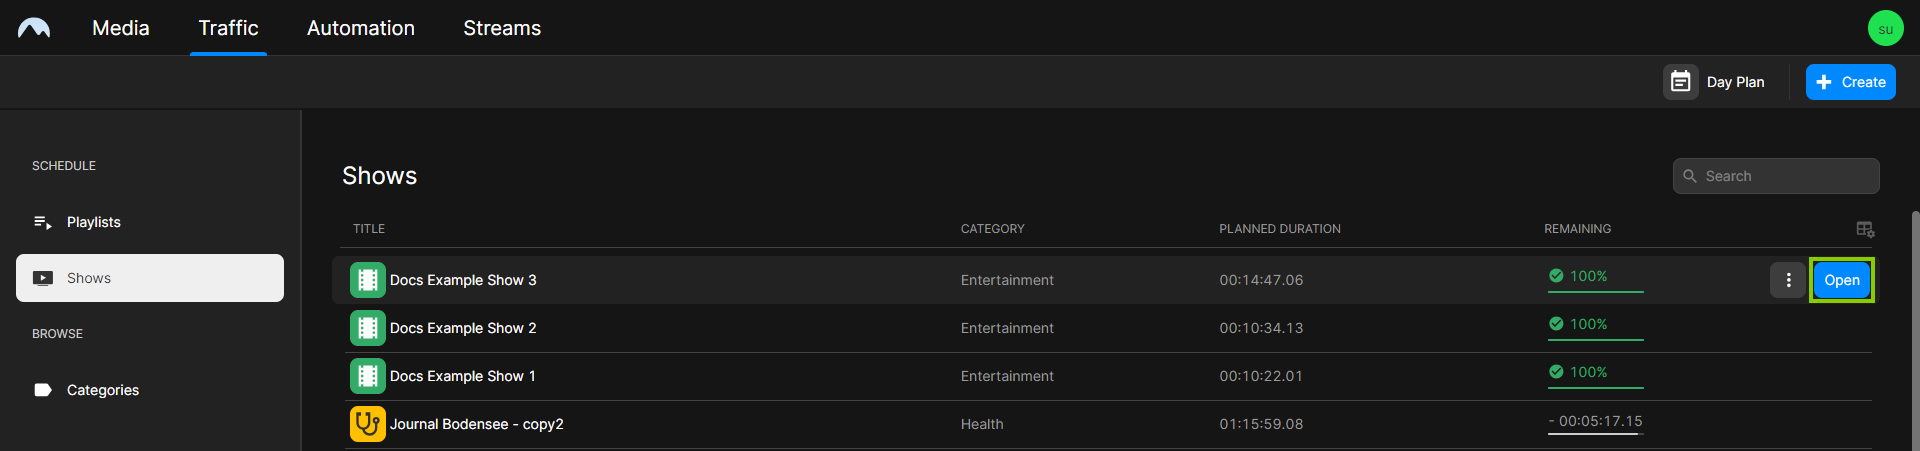Switch to the Media tab
The image size is (1920, 451).
(x=121, y=28)
